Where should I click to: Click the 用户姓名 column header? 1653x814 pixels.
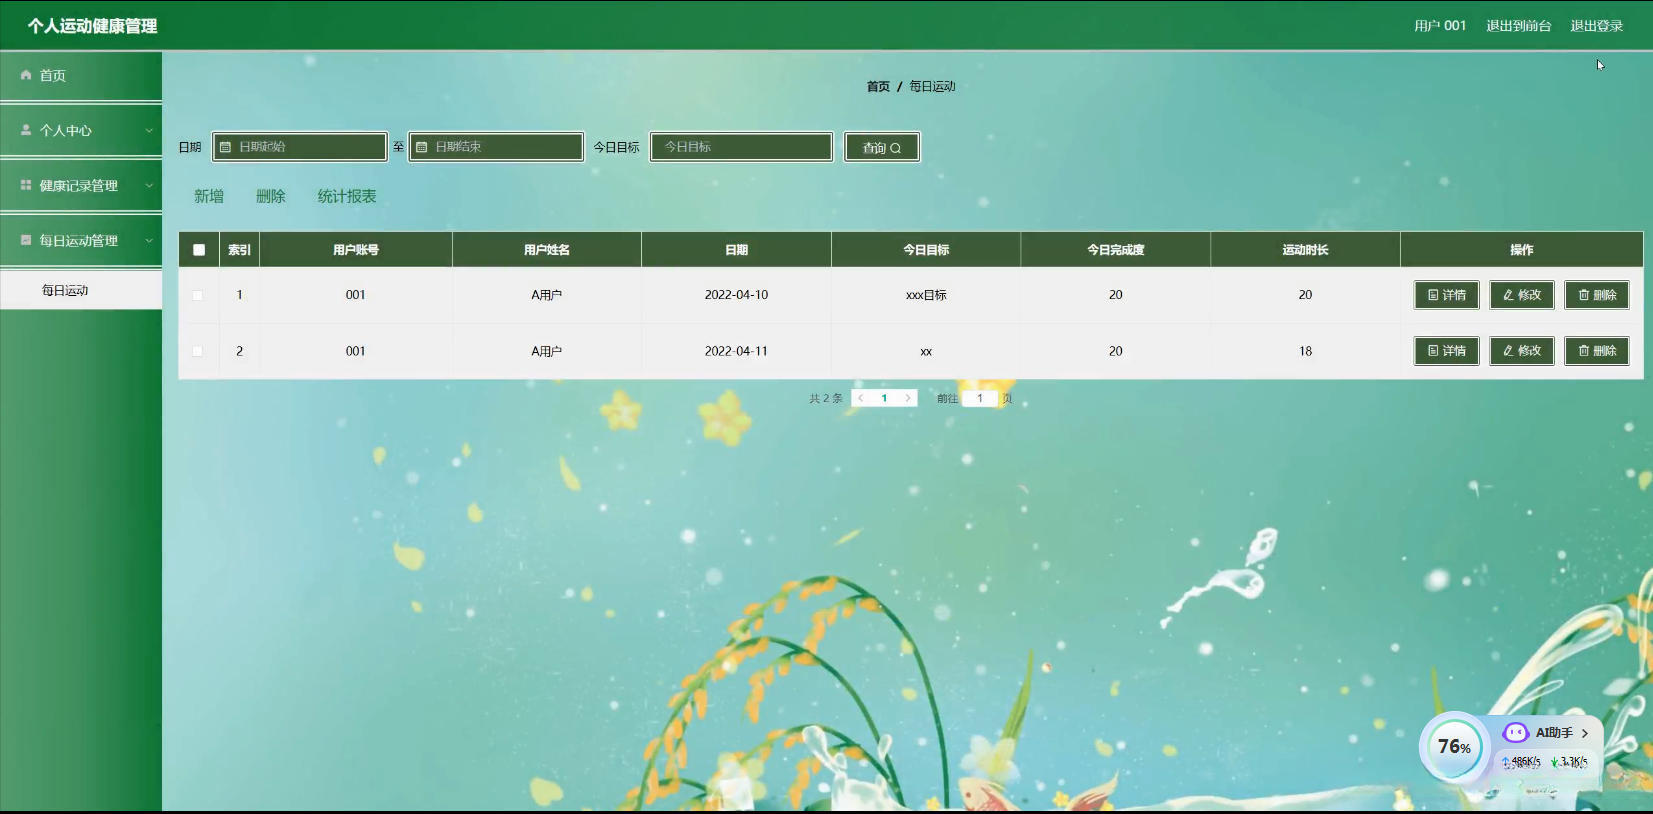point(547,250)
